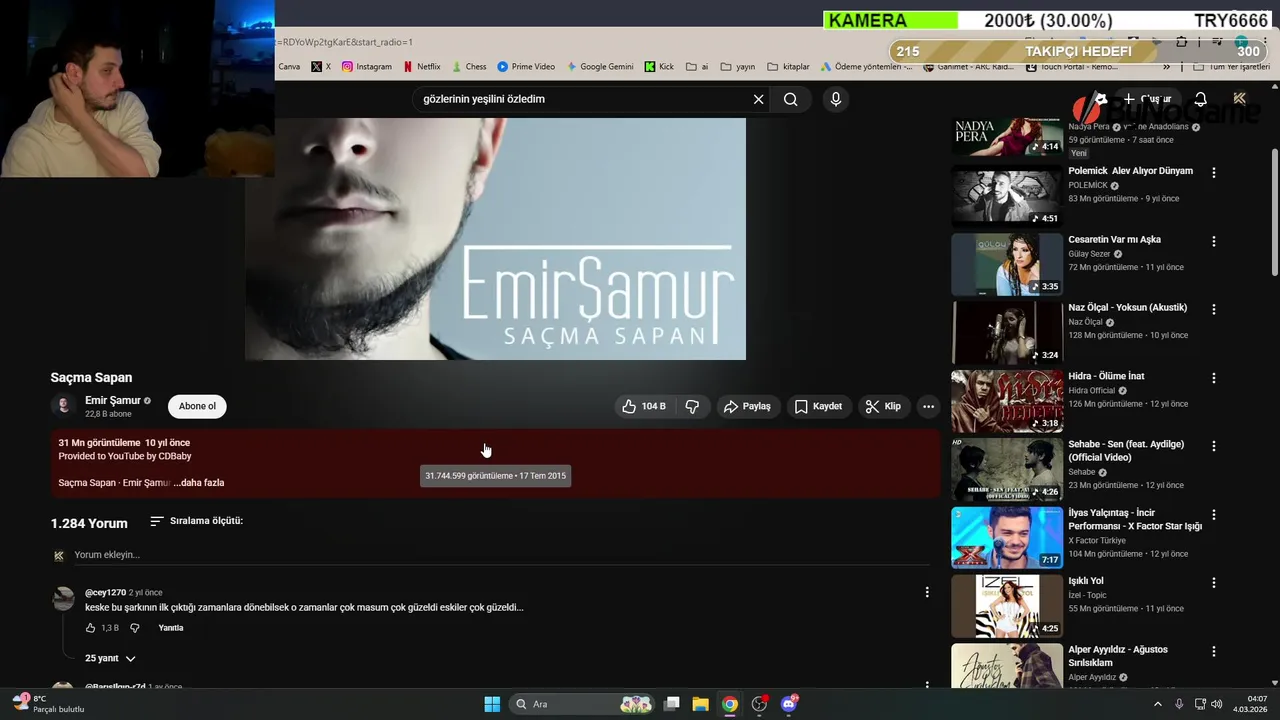This screenshot has height=720, width=1280.
Task: Expand description with ...daha fazla
Action: tap(199, 483)
